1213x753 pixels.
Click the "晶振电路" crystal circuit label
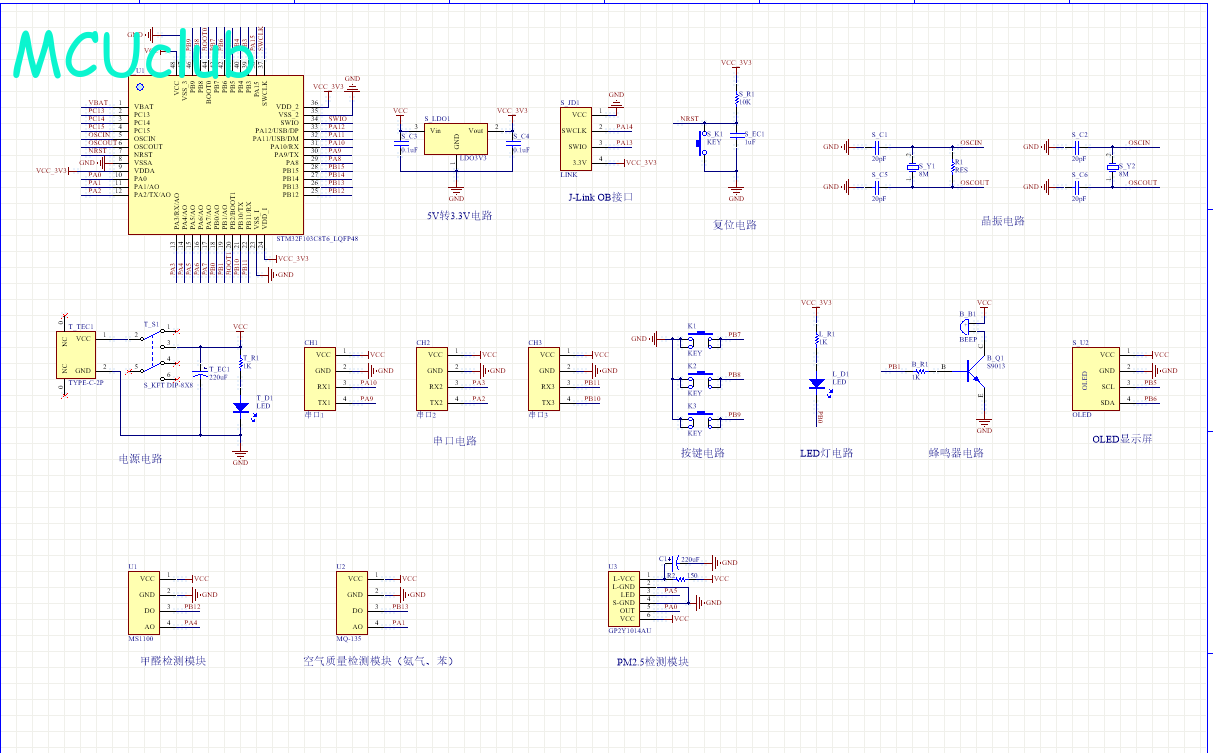[1002, 221]
